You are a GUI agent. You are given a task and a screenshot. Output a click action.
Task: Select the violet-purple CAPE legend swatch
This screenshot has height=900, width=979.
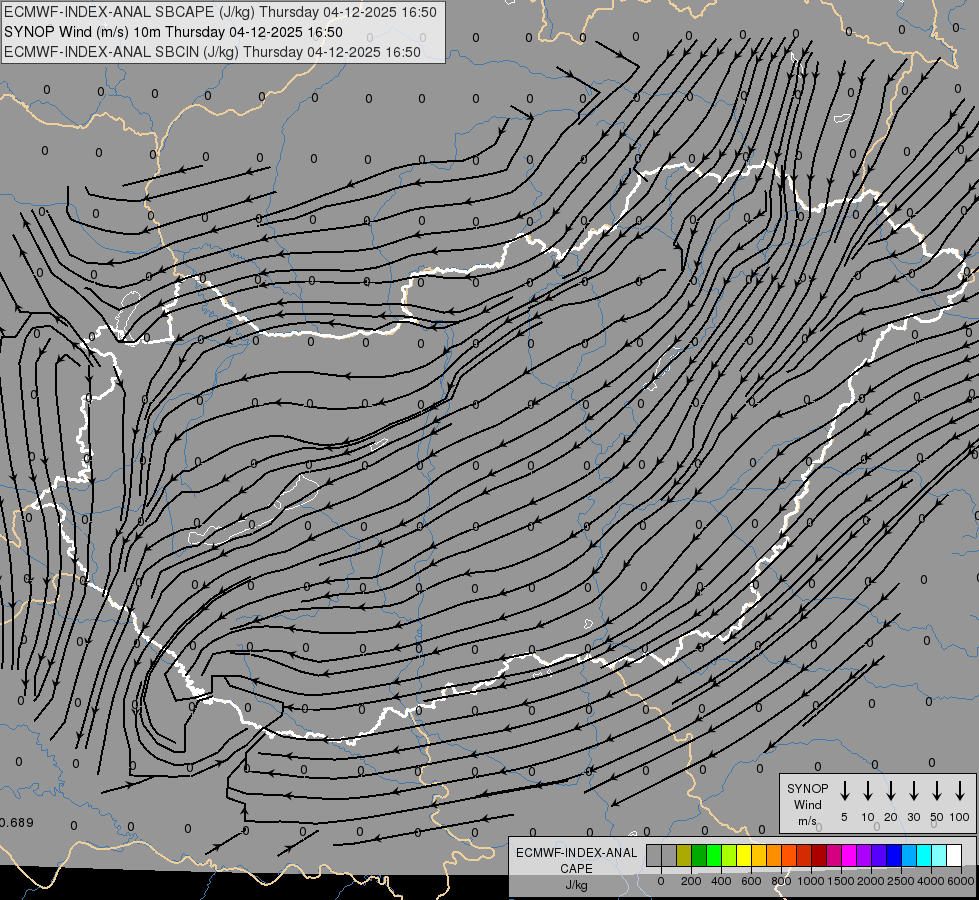pos(864,855)
